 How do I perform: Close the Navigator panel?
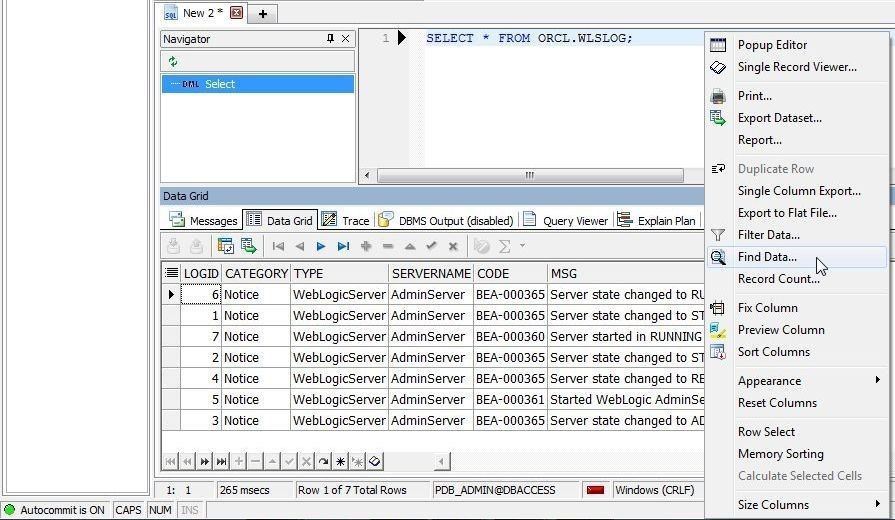tap(345, 39)
